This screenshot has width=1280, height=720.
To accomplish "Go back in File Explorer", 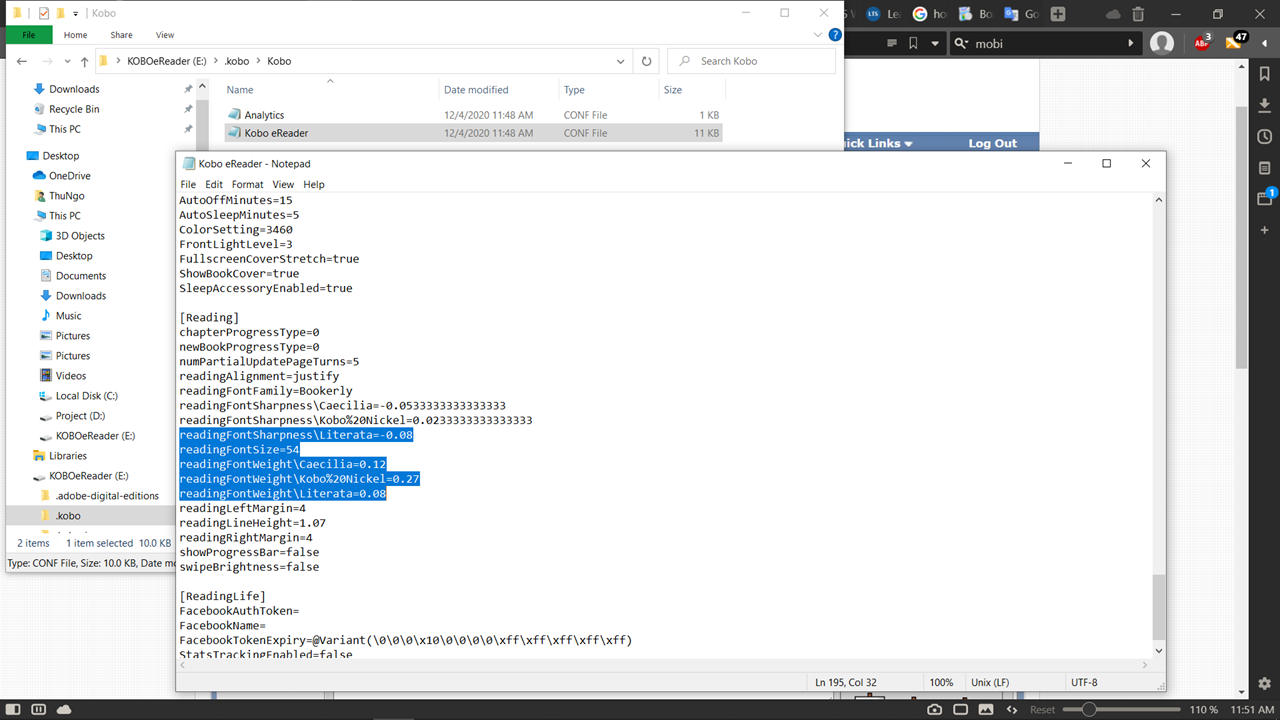I will (22, 61).
